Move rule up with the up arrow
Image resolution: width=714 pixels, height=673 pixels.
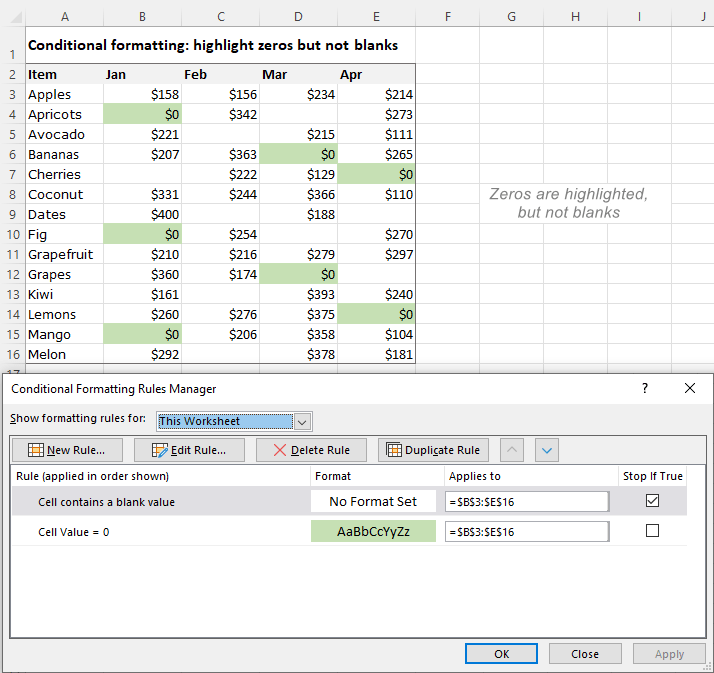(x=512, y=450)
